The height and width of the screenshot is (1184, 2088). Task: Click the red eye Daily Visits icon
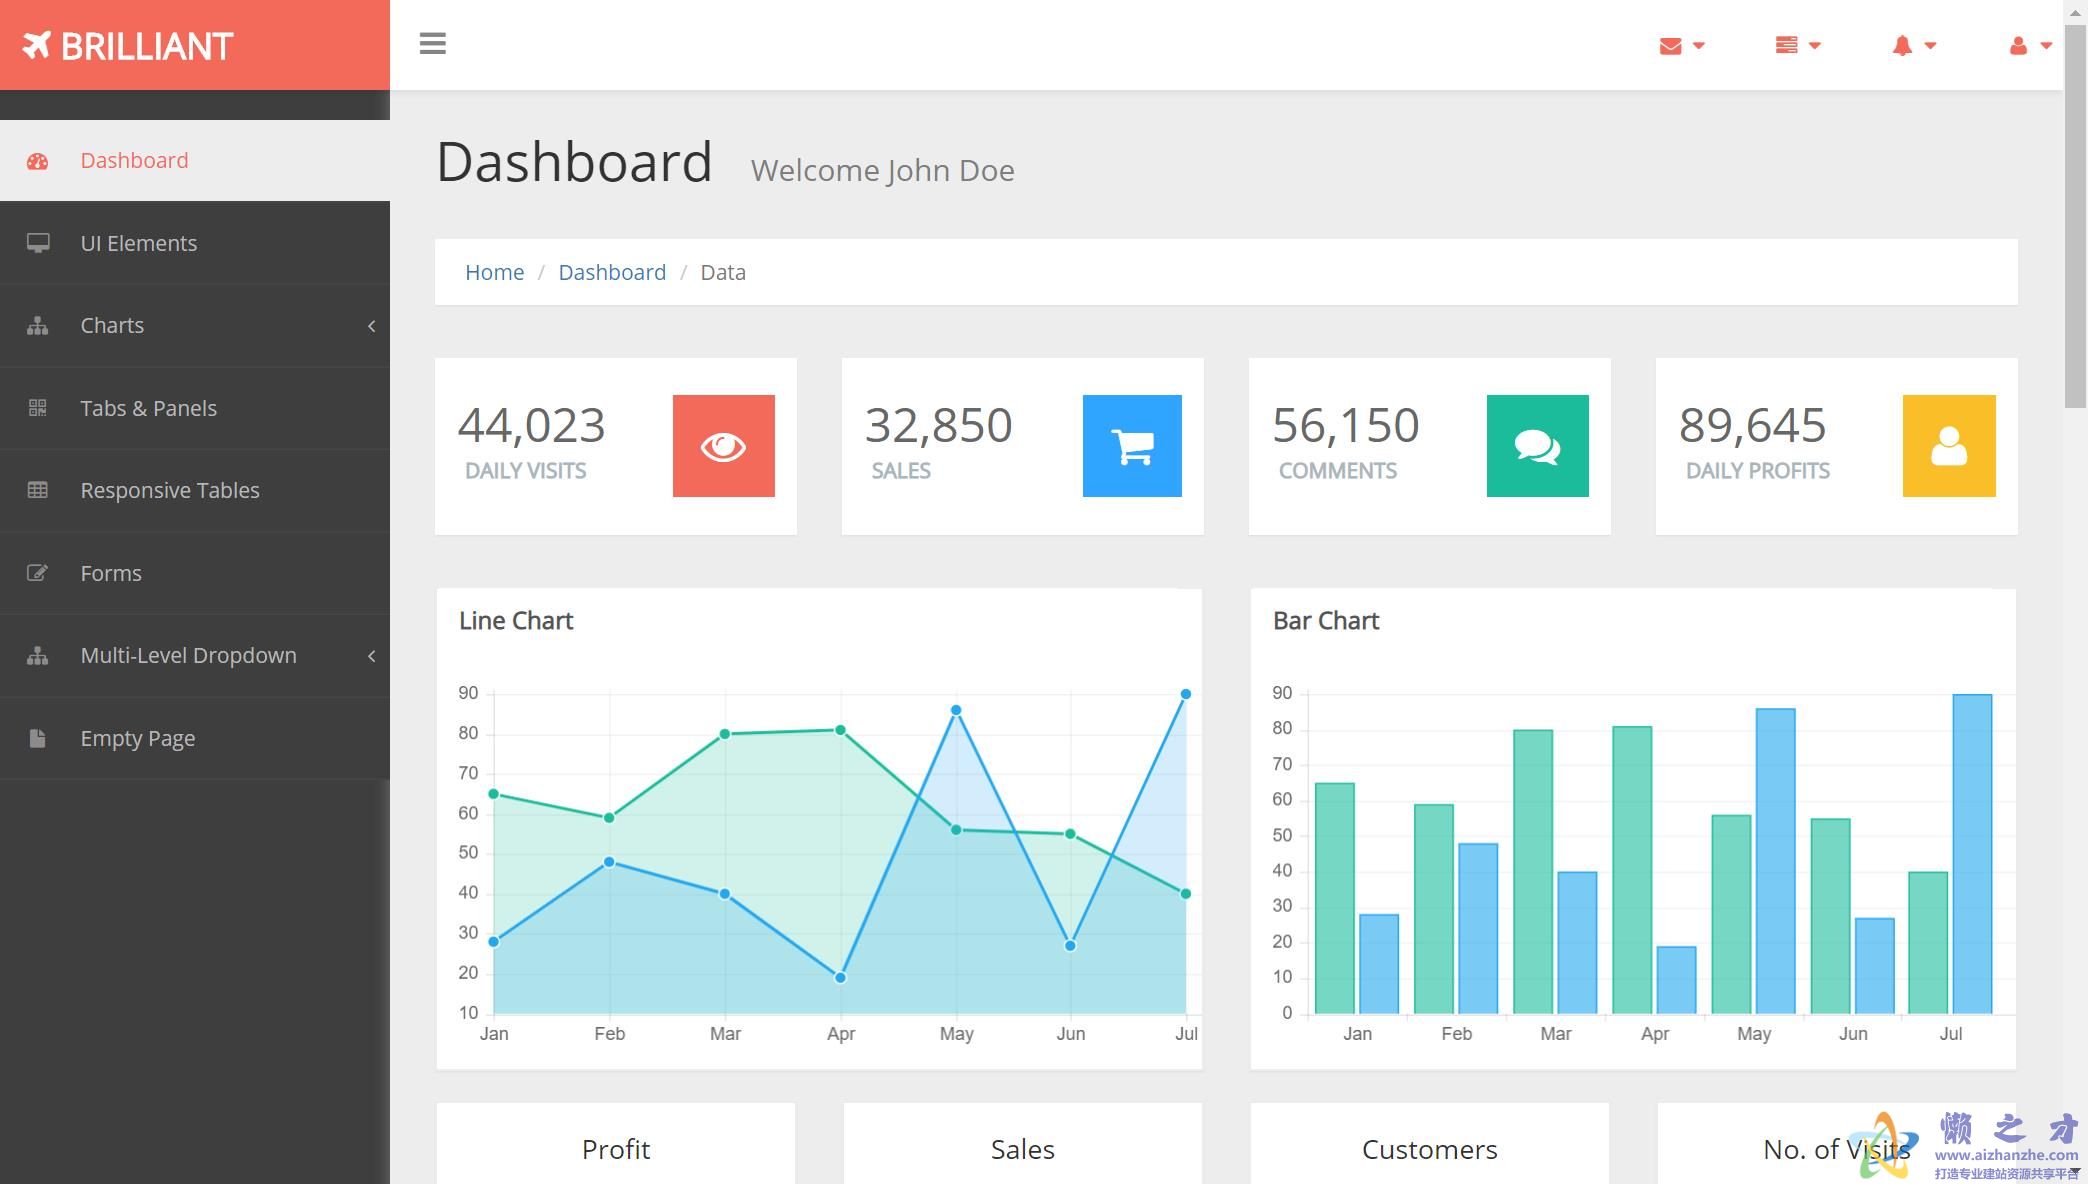(x=723, y=446)
